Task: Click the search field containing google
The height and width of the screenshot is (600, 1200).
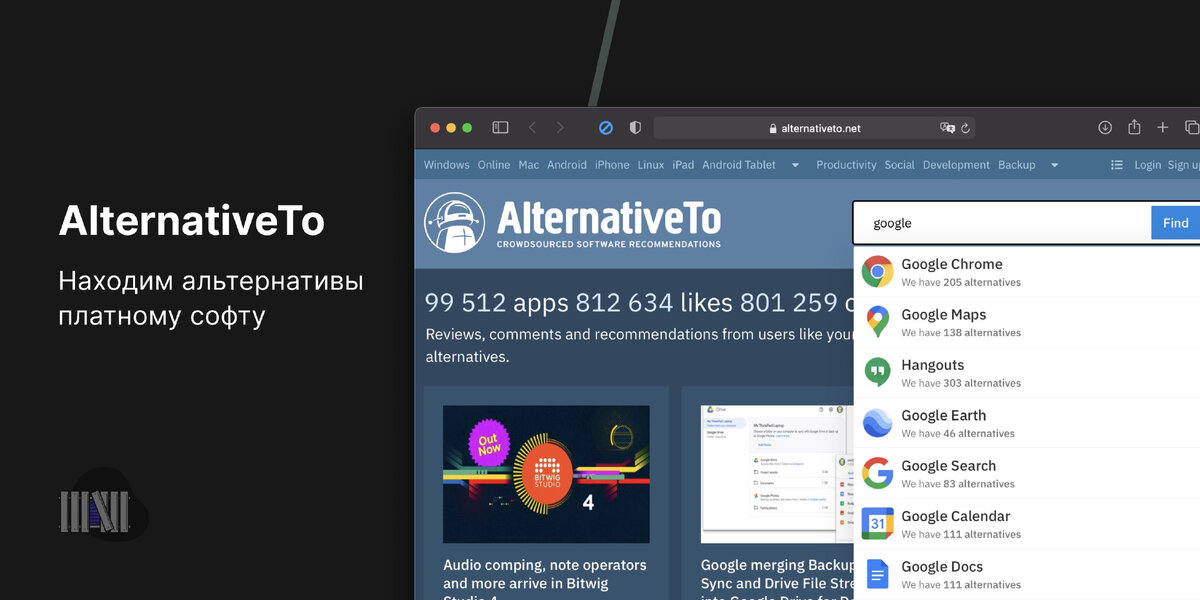Action: [x=1002, y=223]
